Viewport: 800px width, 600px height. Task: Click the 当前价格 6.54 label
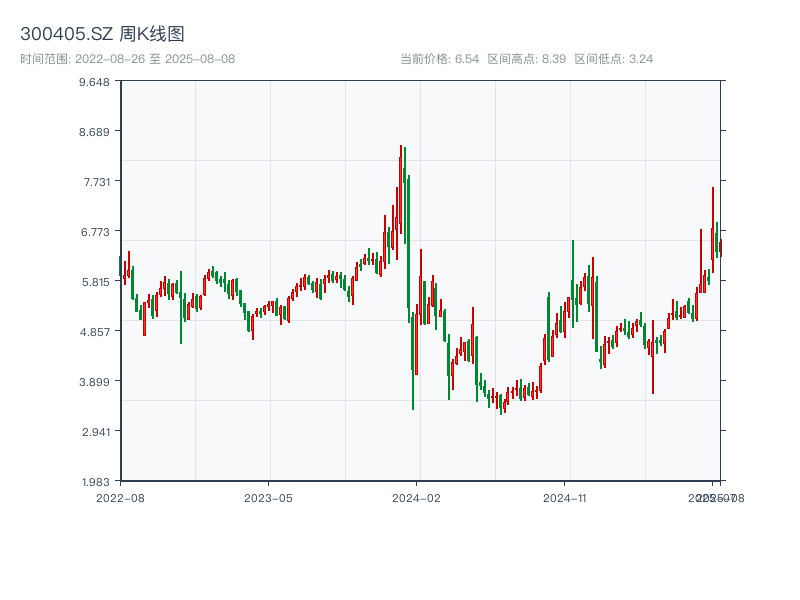coord(440,59)
